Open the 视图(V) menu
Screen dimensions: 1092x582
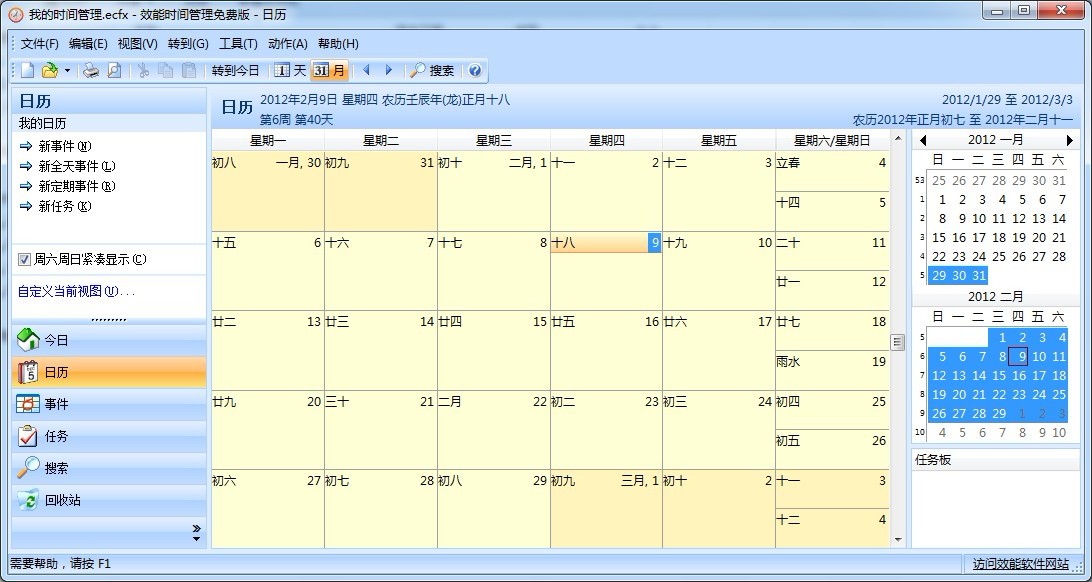tap(137, 44)
